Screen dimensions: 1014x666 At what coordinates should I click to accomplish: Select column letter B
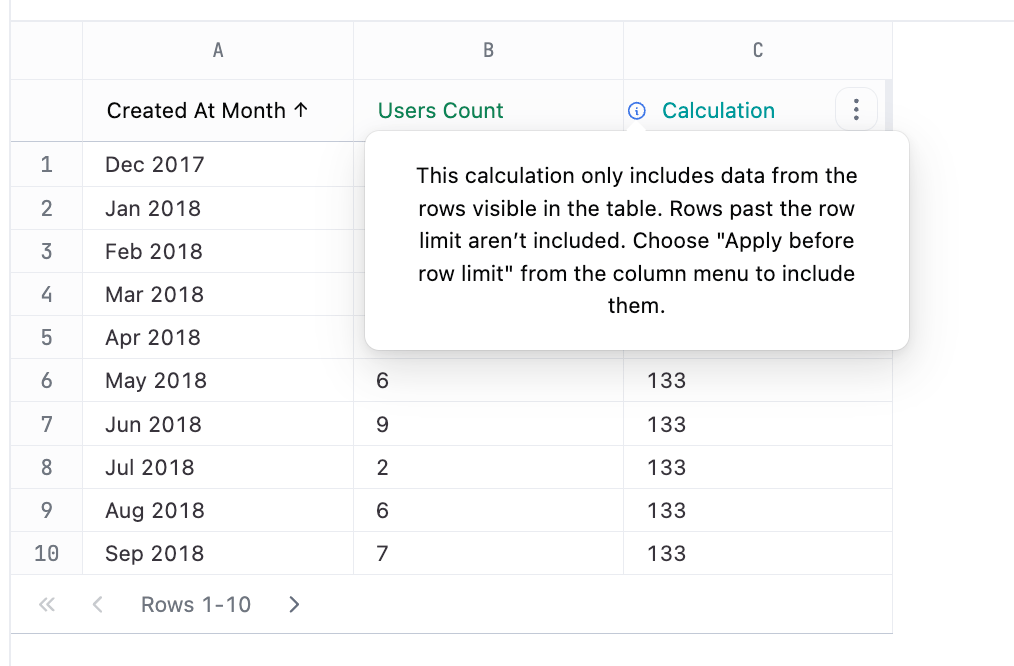pyautogui.click(x=488, y=50)
